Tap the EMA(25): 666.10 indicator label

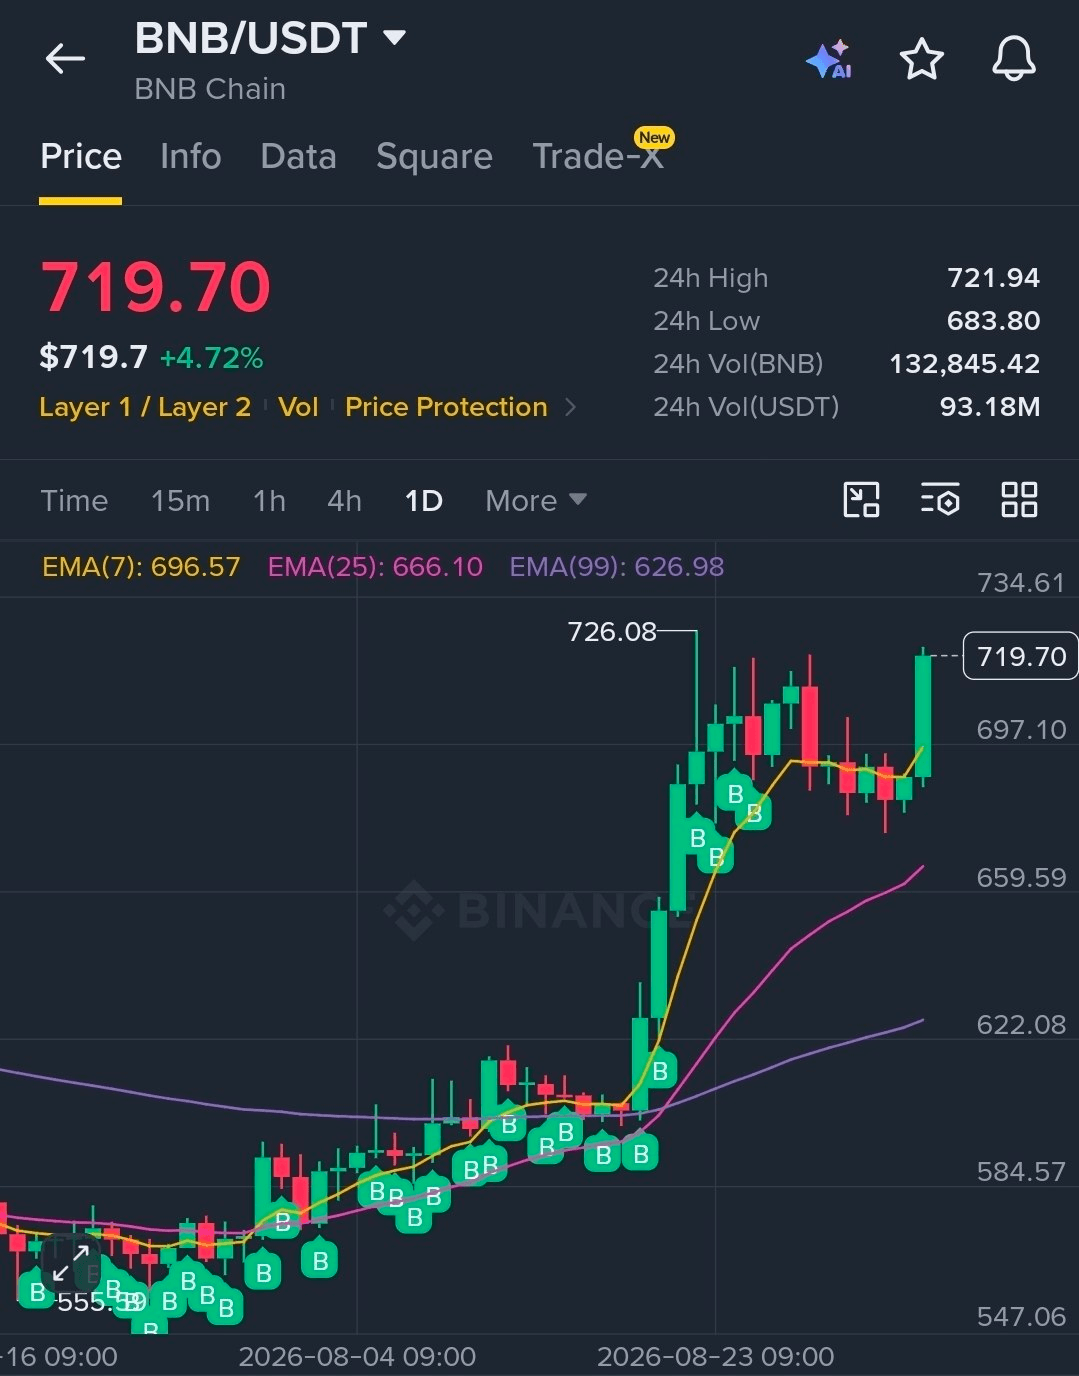coord(375,567)
